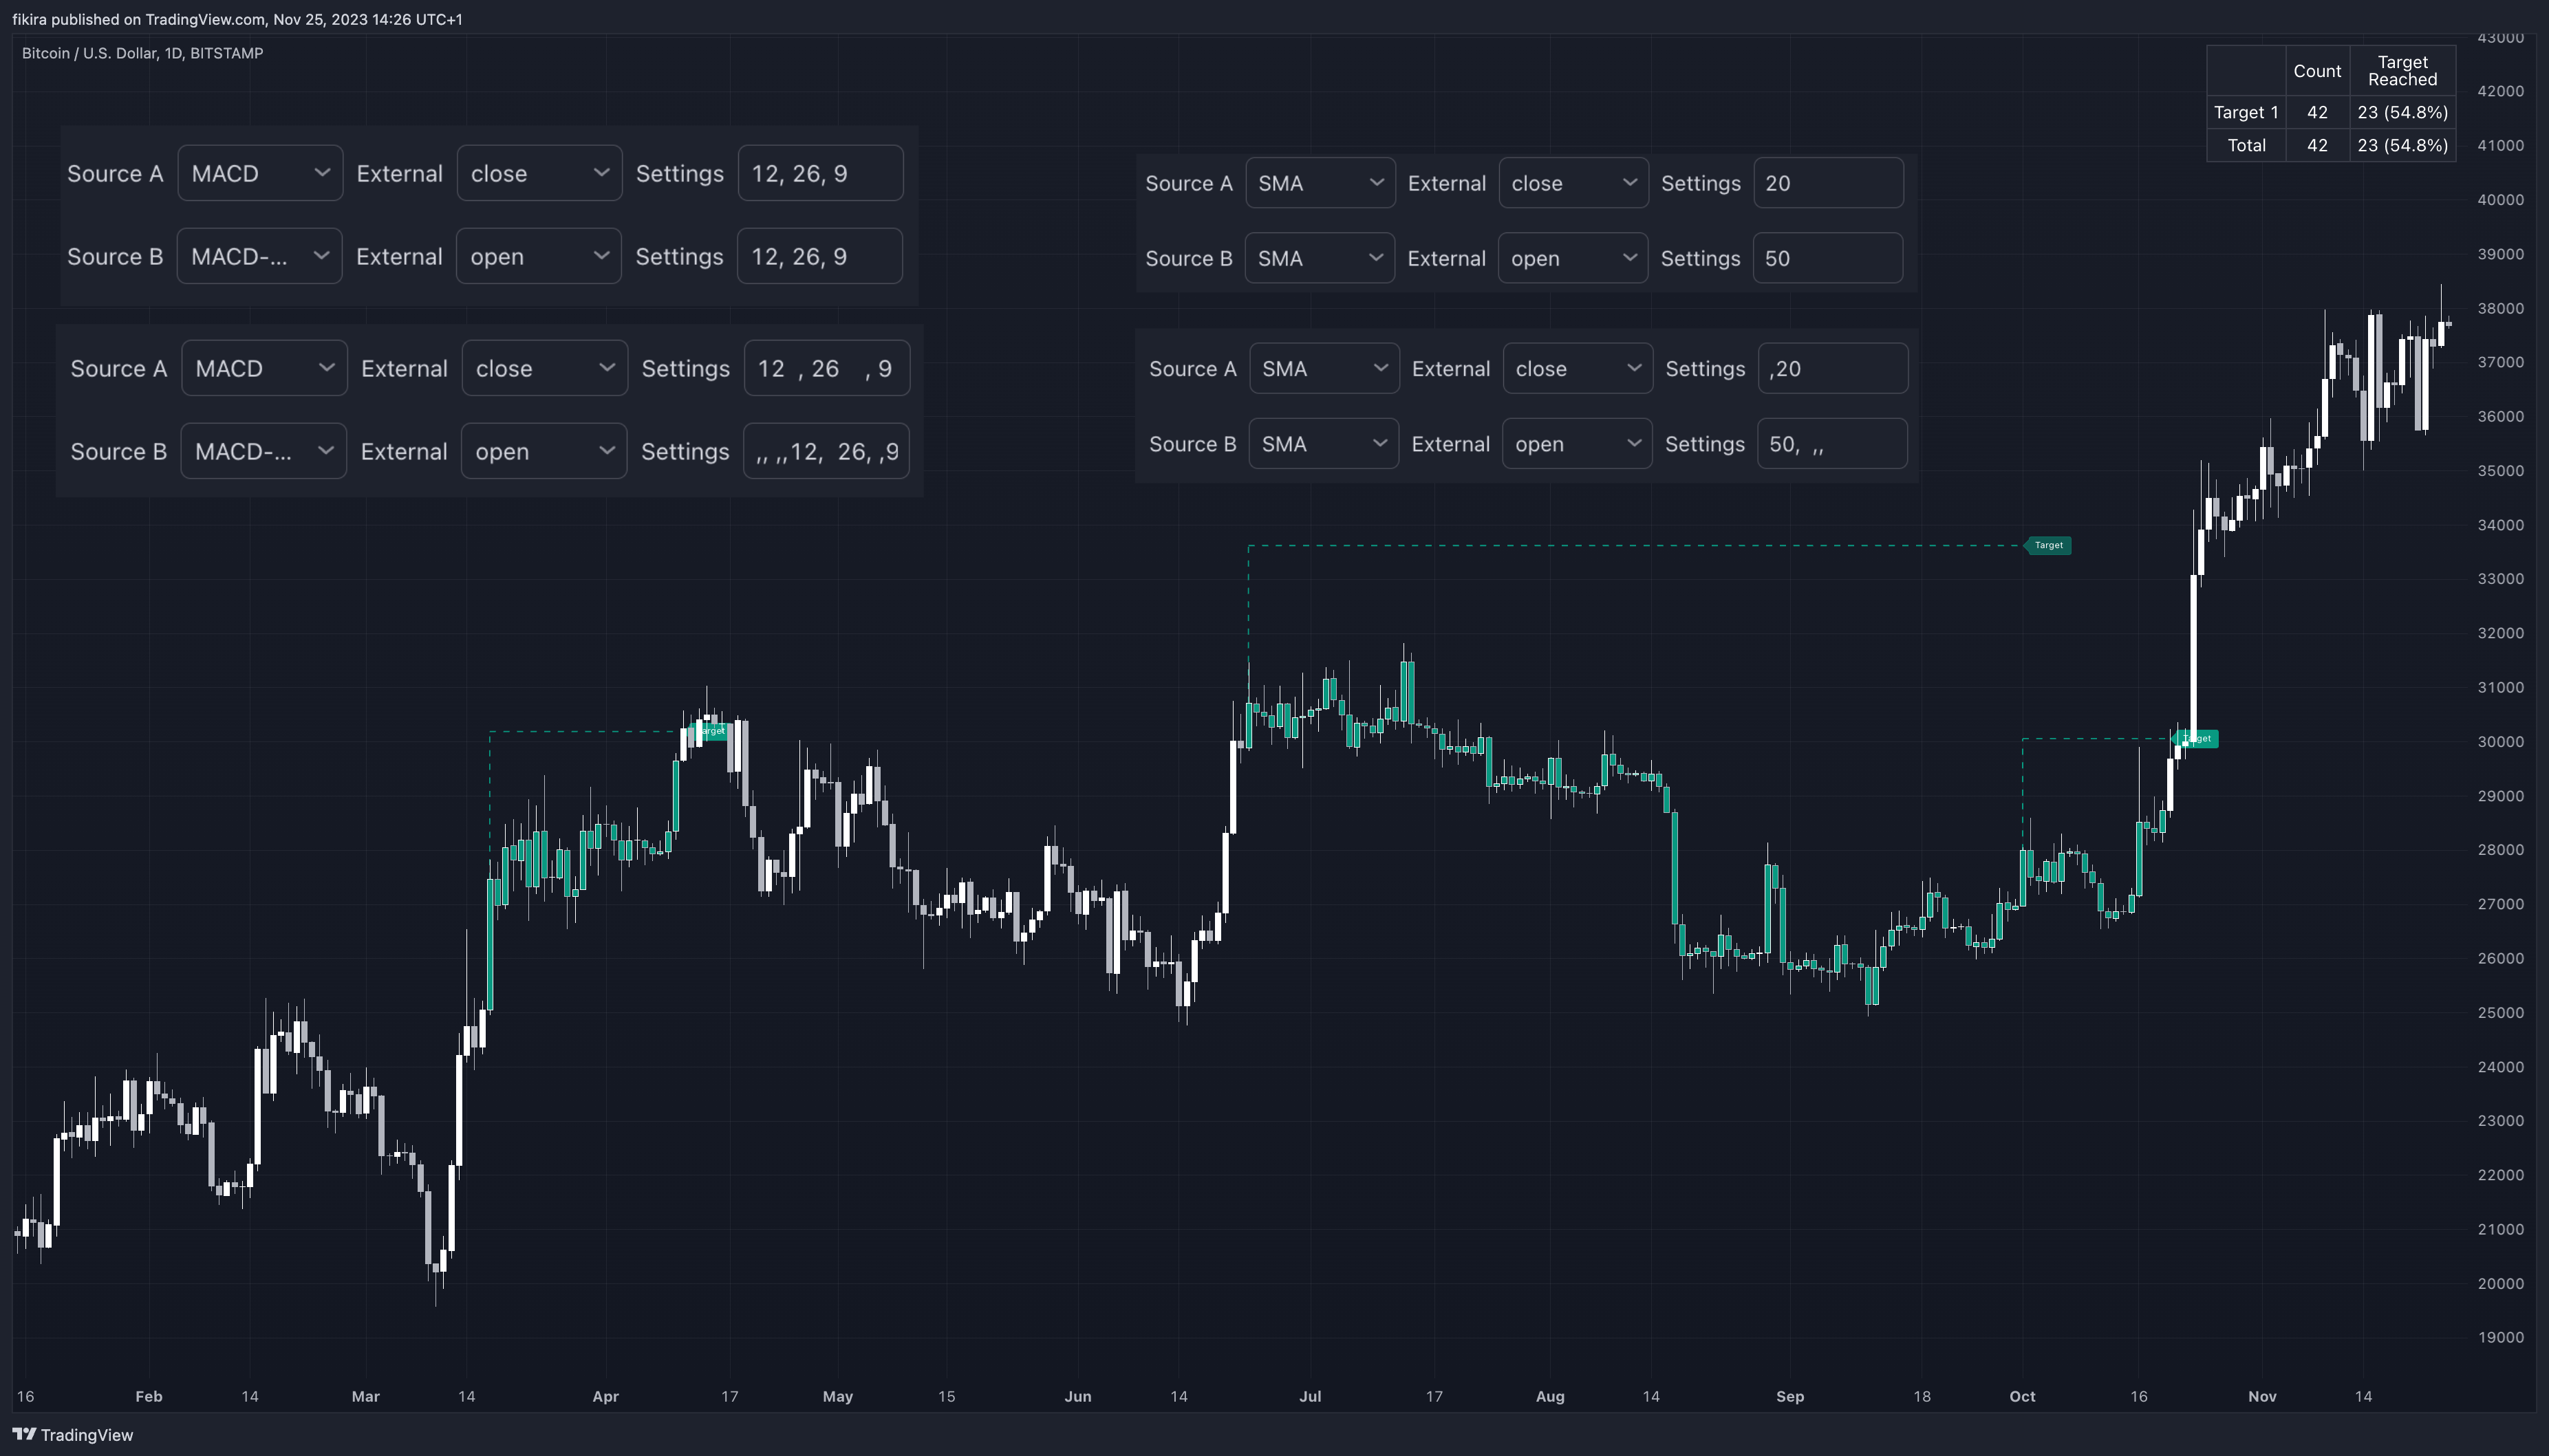Click the 'fikira published on TradingView.com' header text
The height and width of the screenshot is (1456, 2549).
pos(139,19)
